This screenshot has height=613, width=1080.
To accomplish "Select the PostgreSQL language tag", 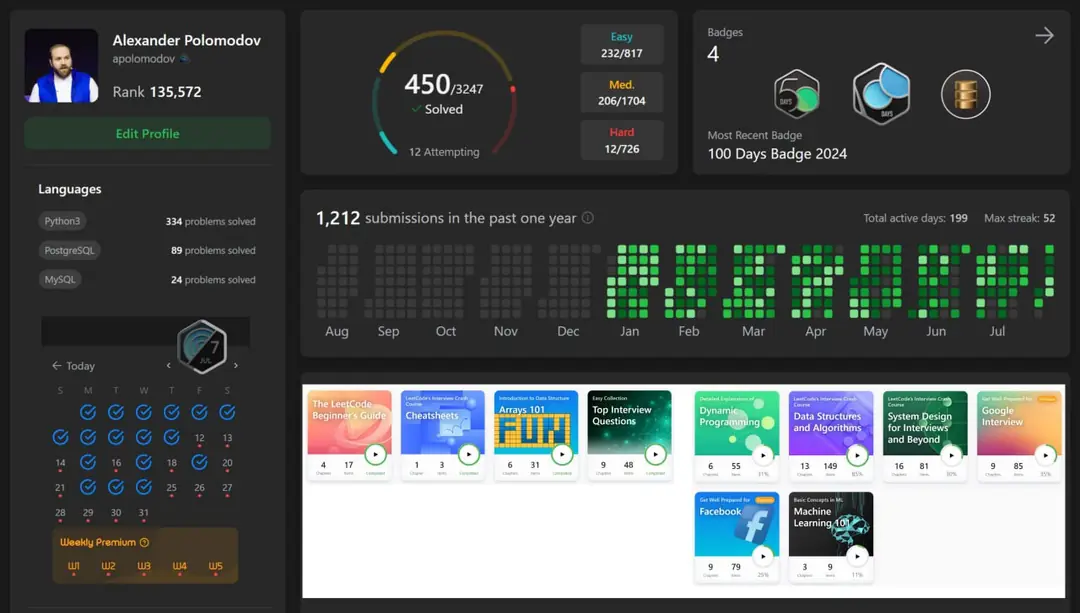I will [69, 250].
